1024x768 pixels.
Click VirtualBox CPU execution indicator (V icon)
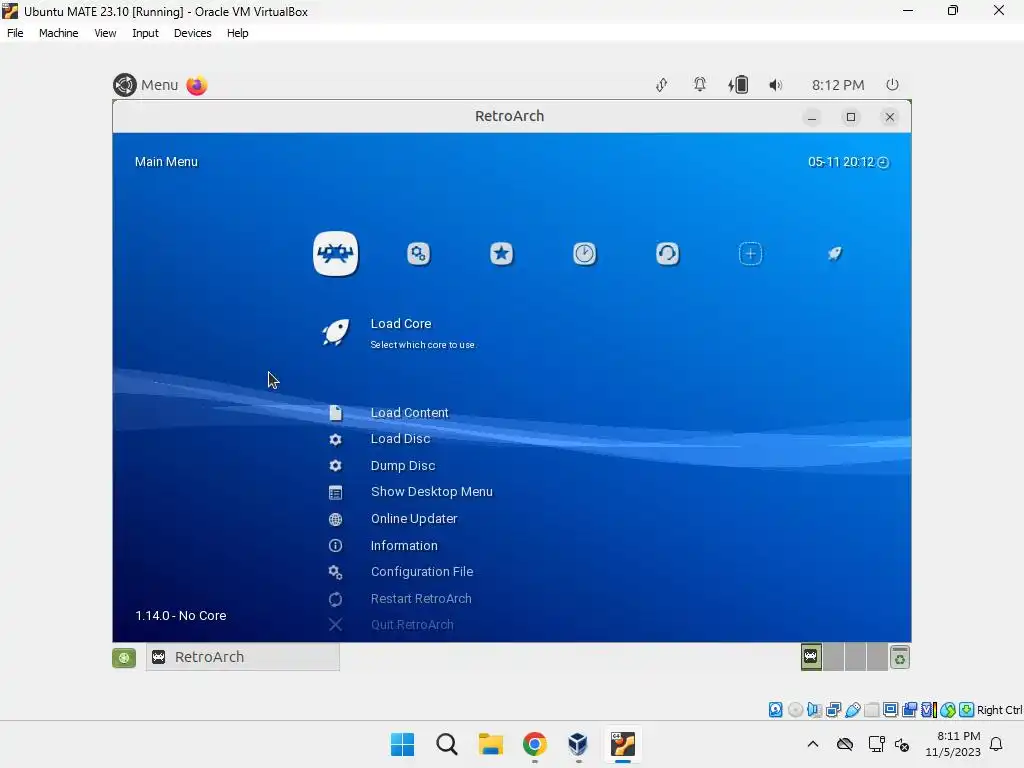click(x=929, y=710)
